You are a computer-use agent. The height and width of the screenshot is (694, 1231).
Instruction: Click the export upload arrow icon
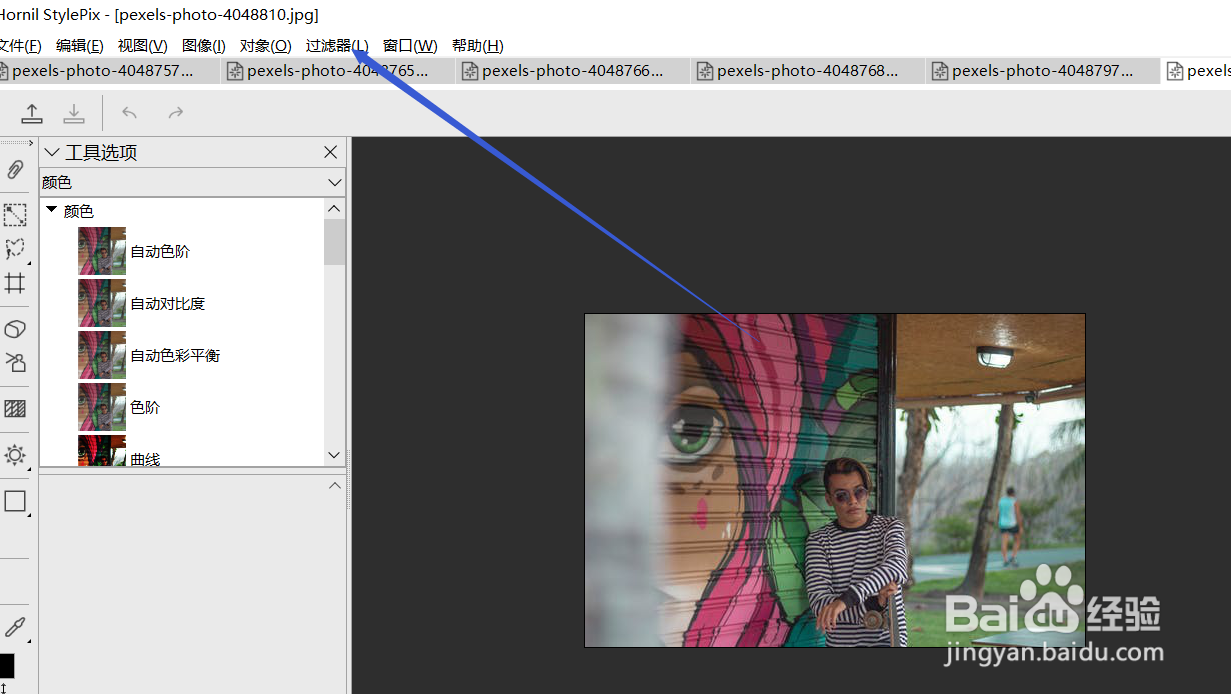click(32, 113)
